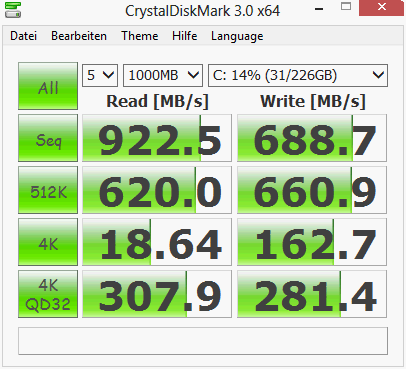Image resolution: width=406 pixels, height=369 pixels.
Task: Select the 4K read result 18.64
Action: pyautogui.click(x=157, y=242)
